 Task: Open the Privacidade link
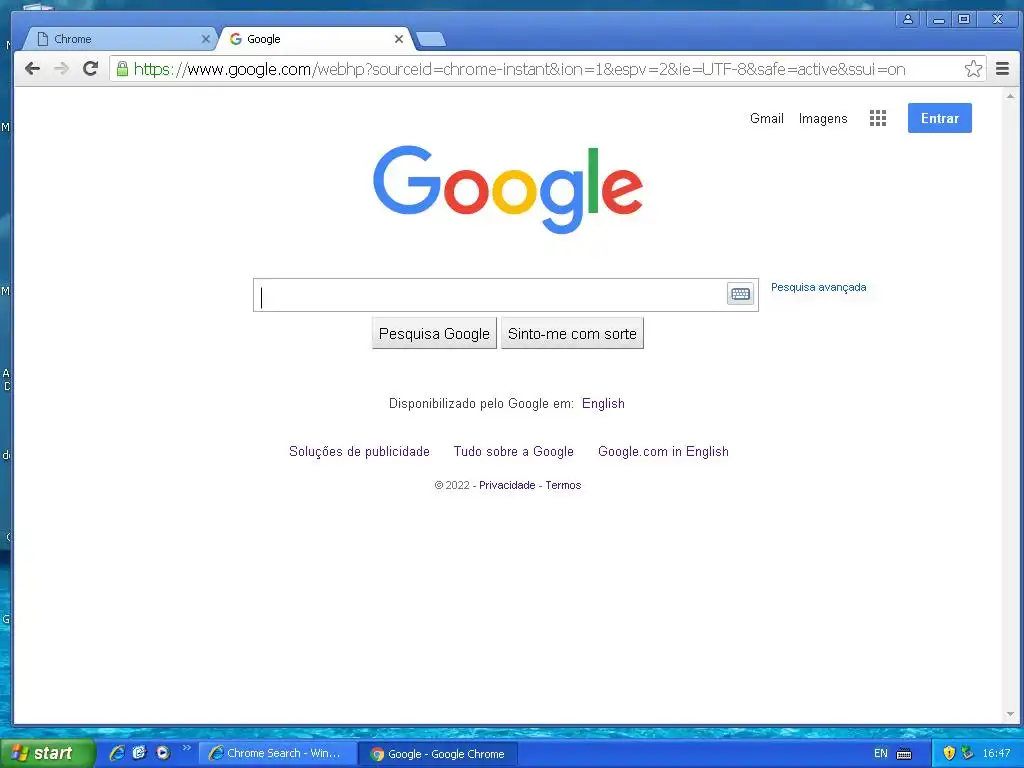click(x=507, y=485)
